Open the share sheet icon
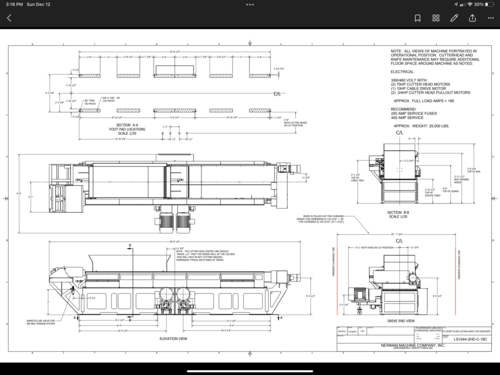Viewport: 500px width, 375px height. click(472, 18)
